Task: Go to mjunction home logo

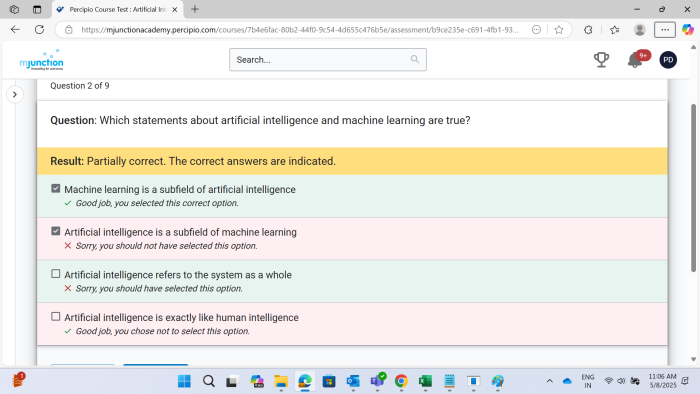Action: (x=42, y=60)
